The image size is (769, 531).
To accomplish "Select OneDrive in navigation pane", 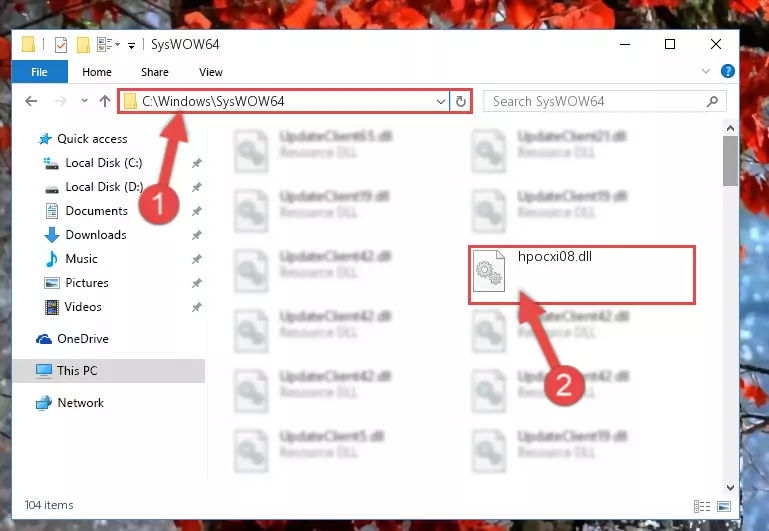I will point(83,339).
